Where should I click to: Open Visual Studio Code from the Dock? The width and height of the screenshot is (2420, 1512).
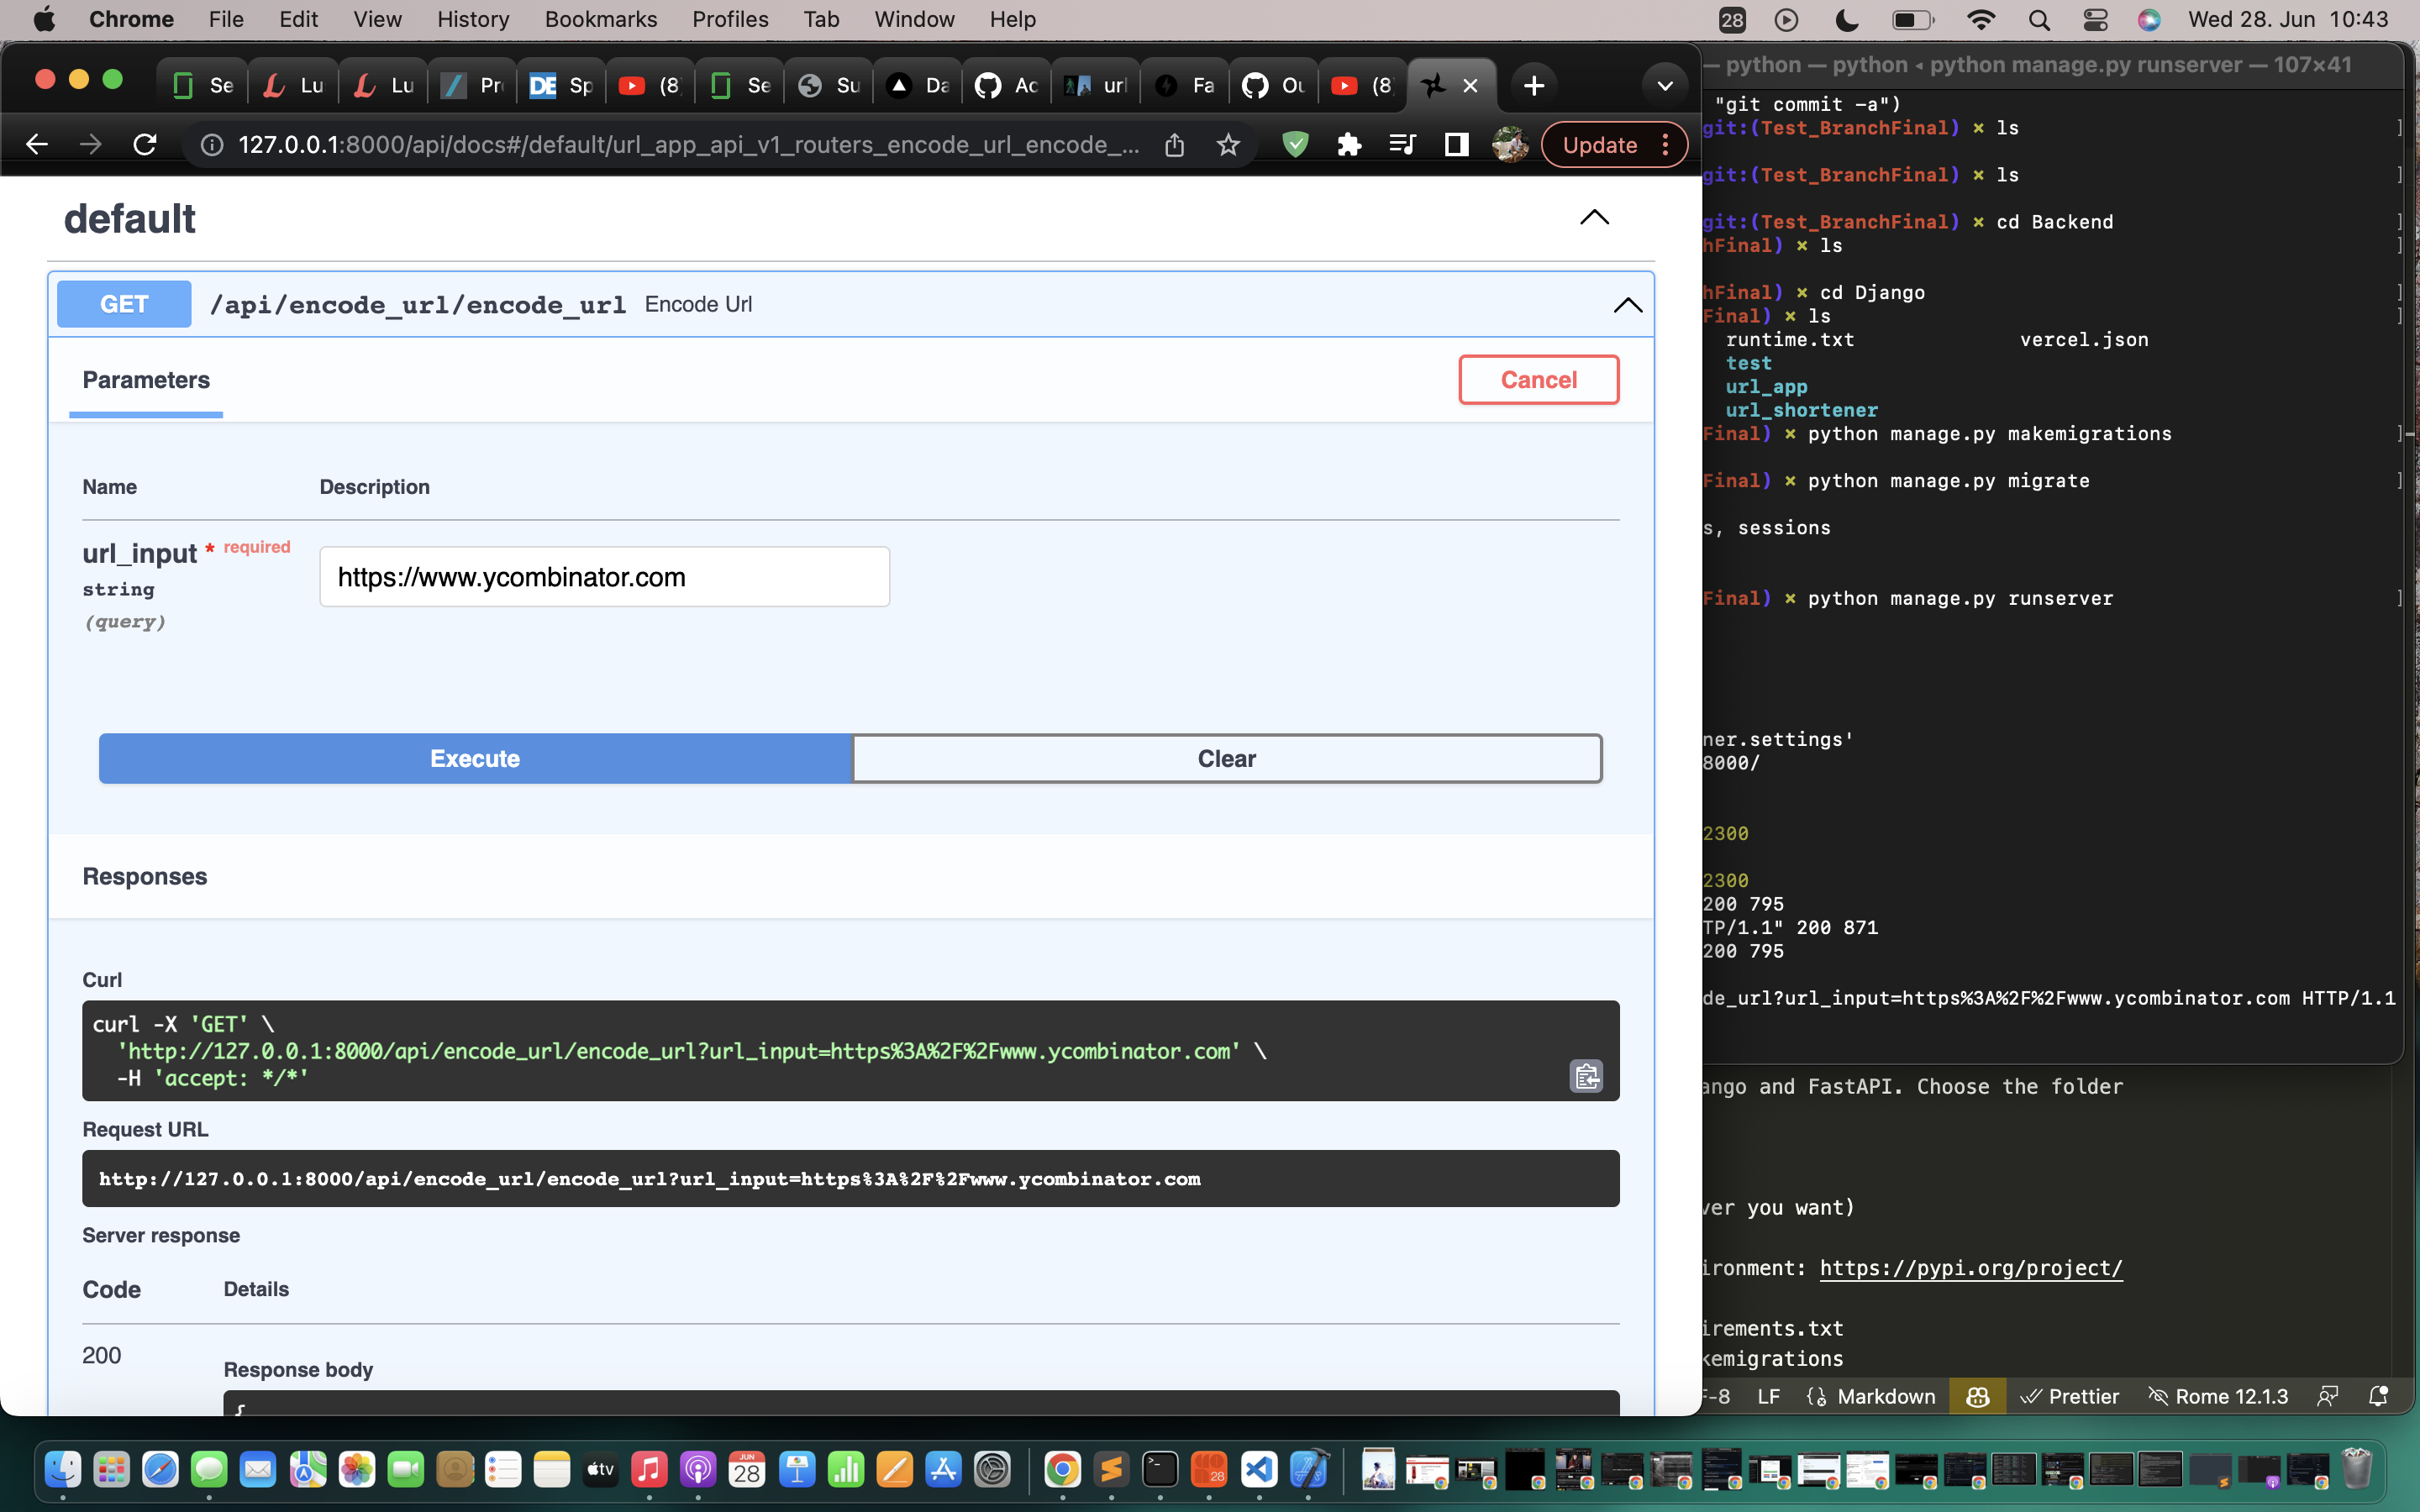1259,1469
